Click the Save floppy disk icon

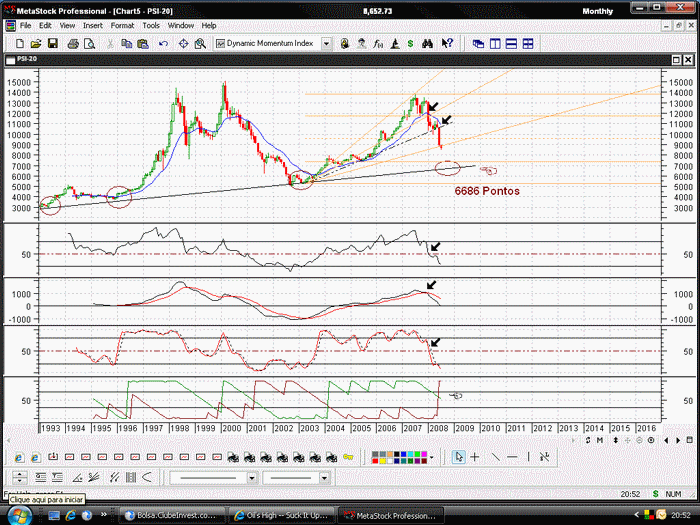click(53, 43)
